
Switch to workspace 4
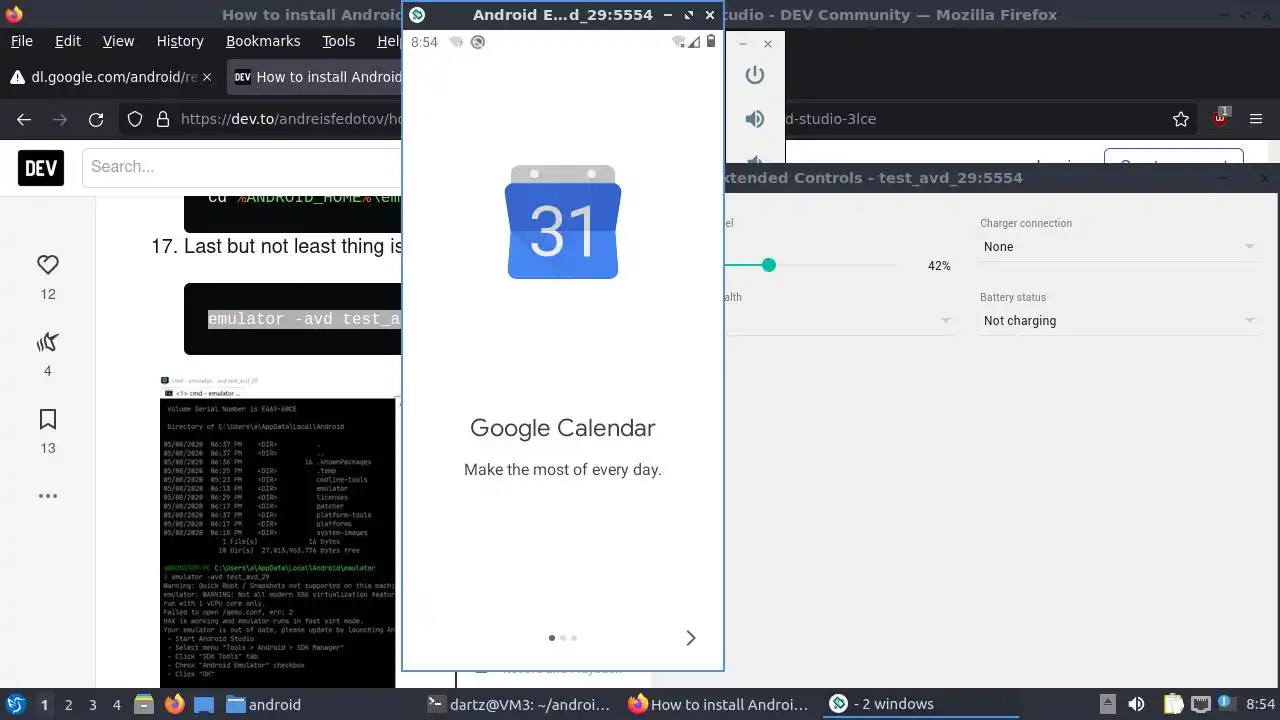(117, 704)
